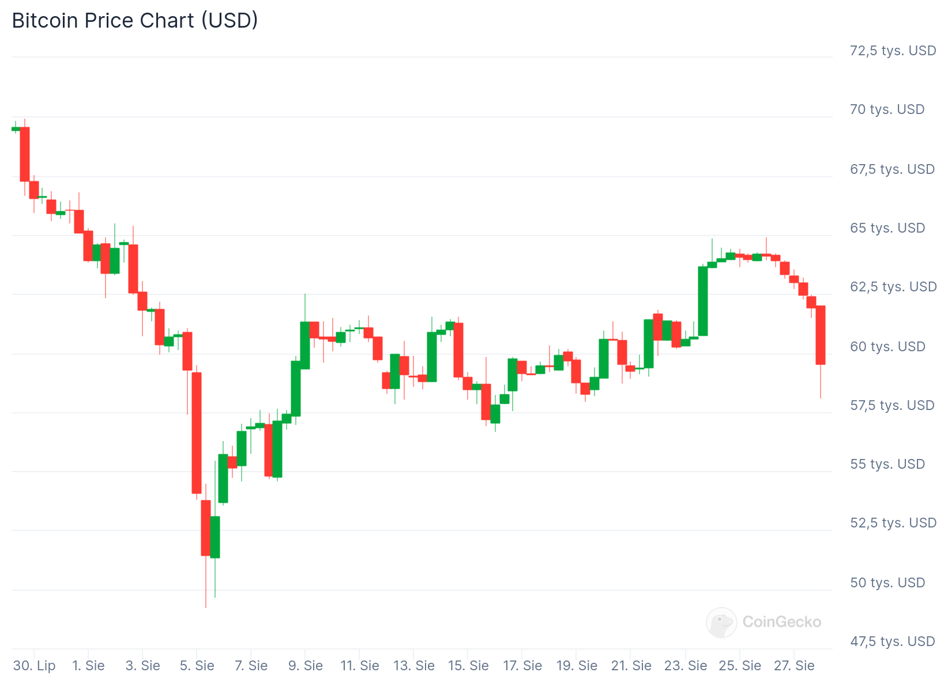Click the 47,5 tys. USD price label

[892, 641]
